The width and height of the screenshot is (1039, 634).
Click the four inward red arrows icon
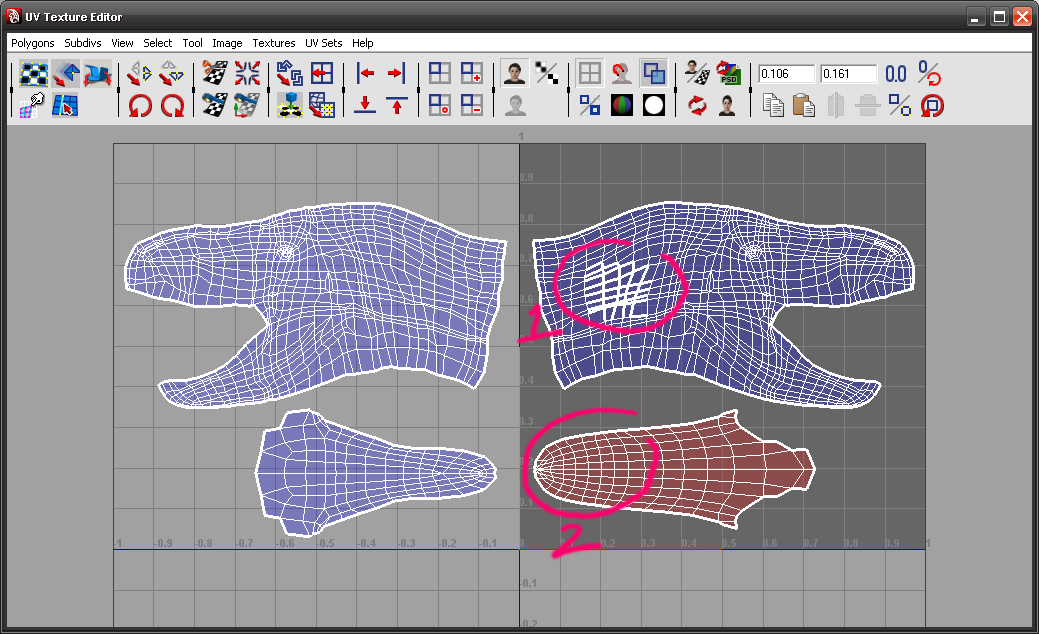[247, 73]
